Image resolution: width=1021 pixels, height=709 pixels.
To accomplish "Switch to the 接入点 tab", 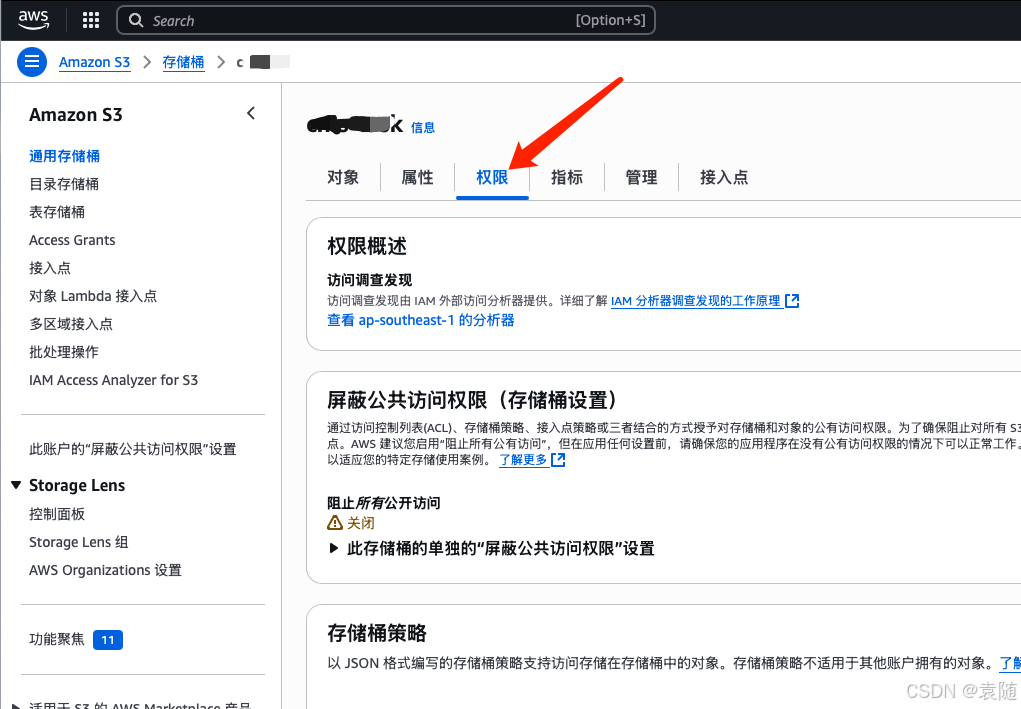I will [x=724, y=177].
